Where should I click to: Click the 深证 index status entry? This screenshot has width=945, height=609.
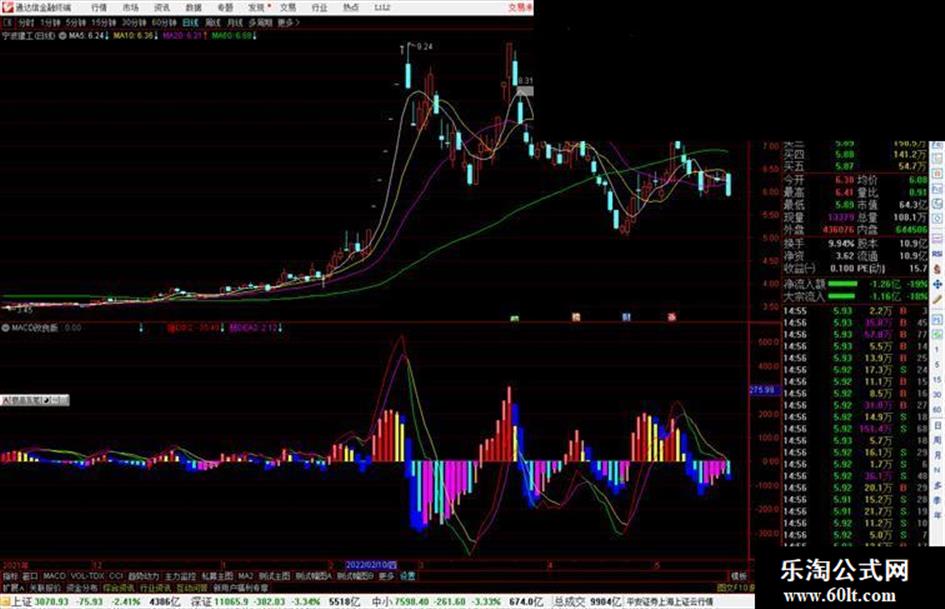[275, 602]
